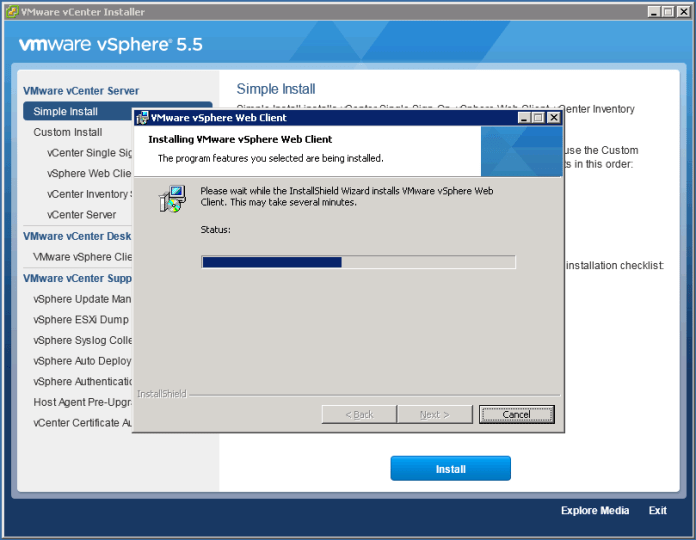
Task: Select Simple Install in the sidebar
Action: click(x=66, y=112)
